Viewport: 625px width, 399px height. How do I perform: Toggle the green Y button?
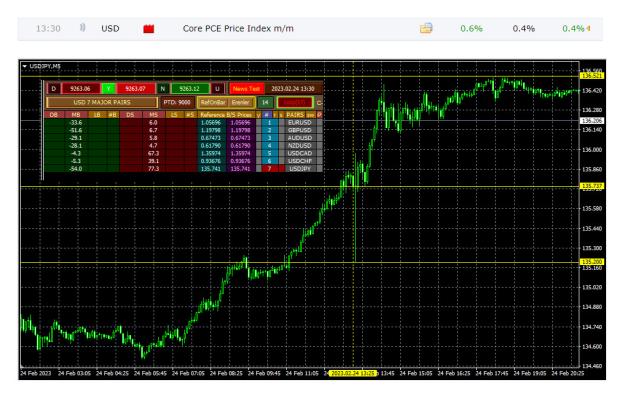[108, 88]
